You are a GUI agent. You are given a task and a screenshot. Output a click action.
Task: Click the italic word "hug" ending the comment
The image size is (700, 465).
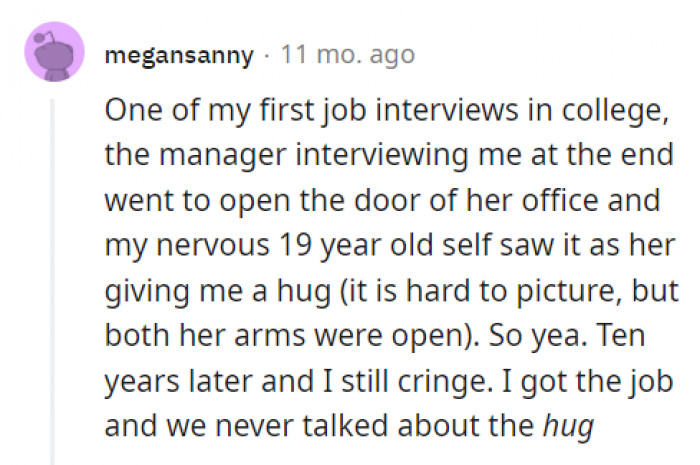click(x=568, y=428)
